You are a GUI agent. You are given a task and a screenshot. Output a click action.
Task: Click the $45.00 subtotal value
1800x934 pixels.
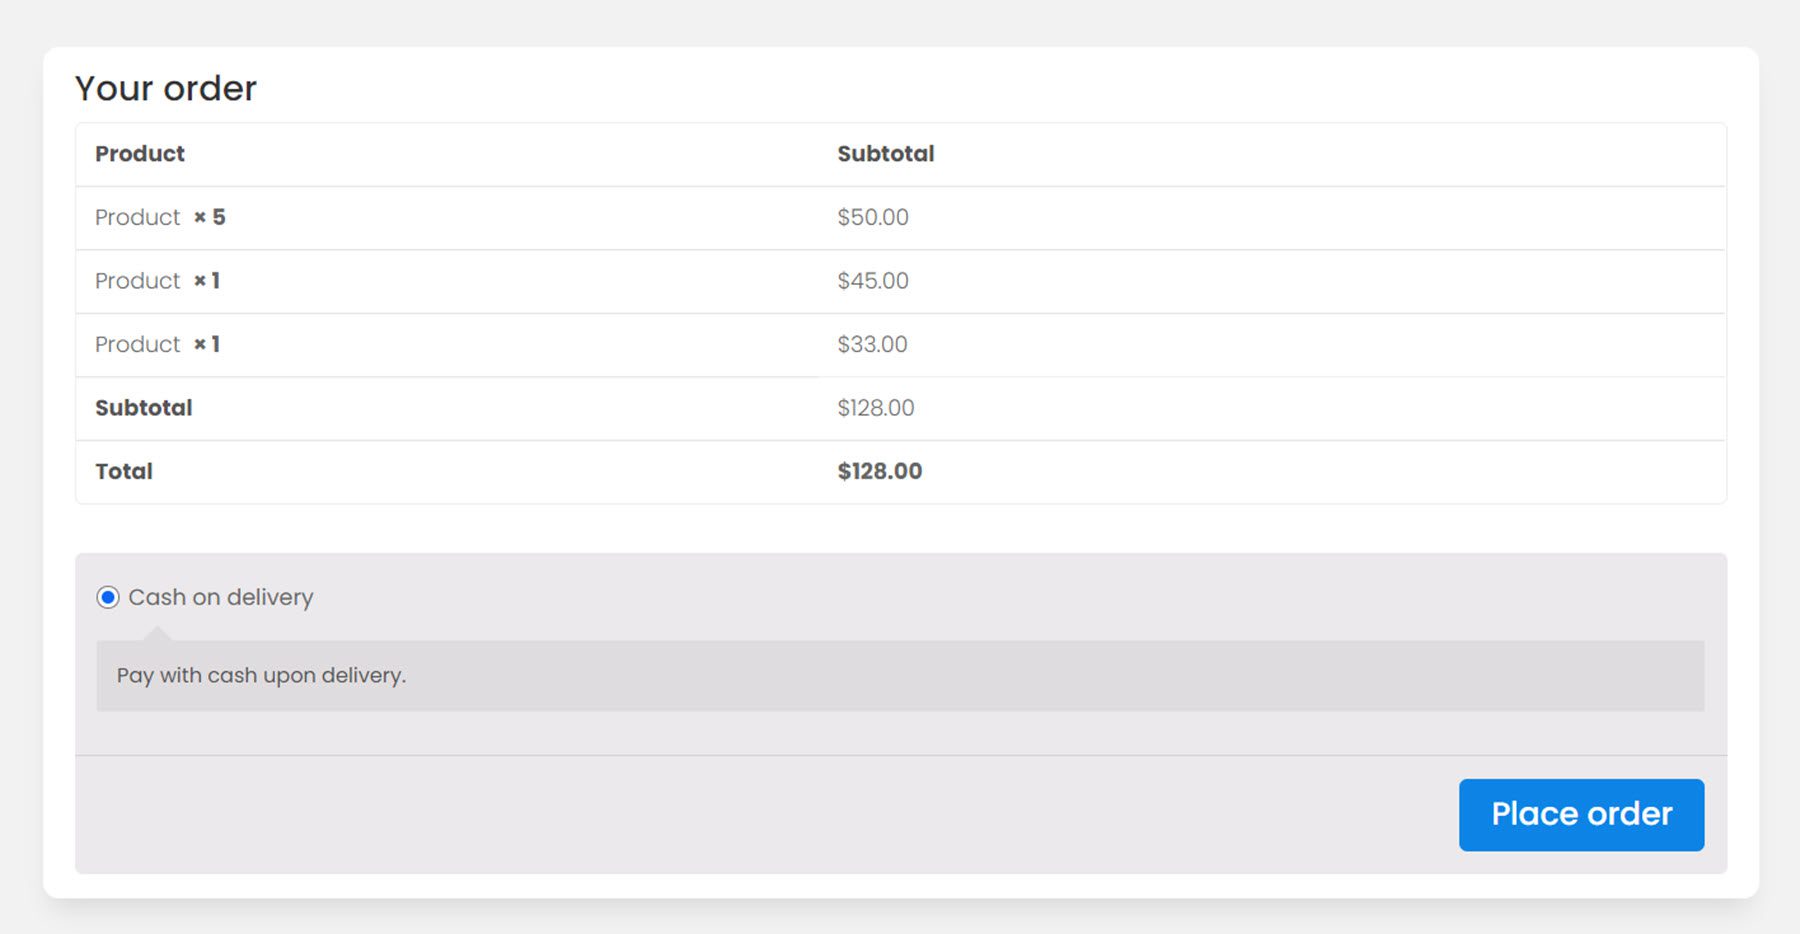point(873,281)
